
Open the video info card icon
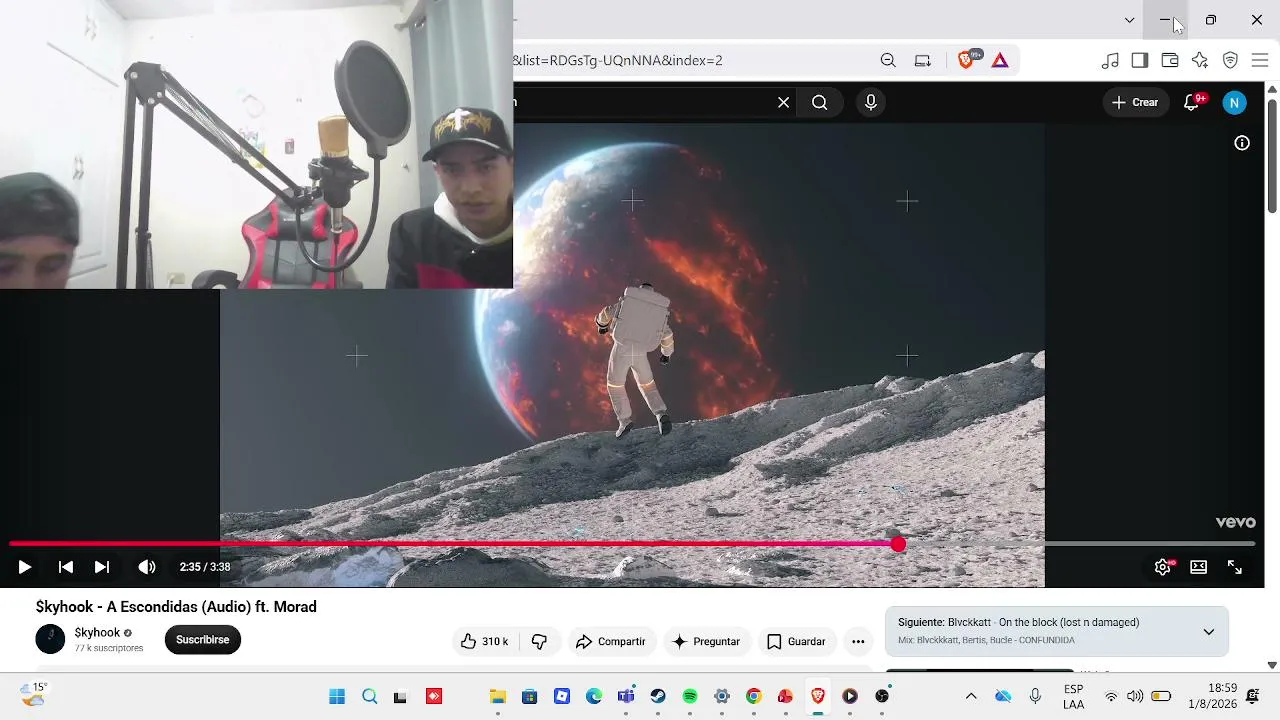coord(1242,143)
